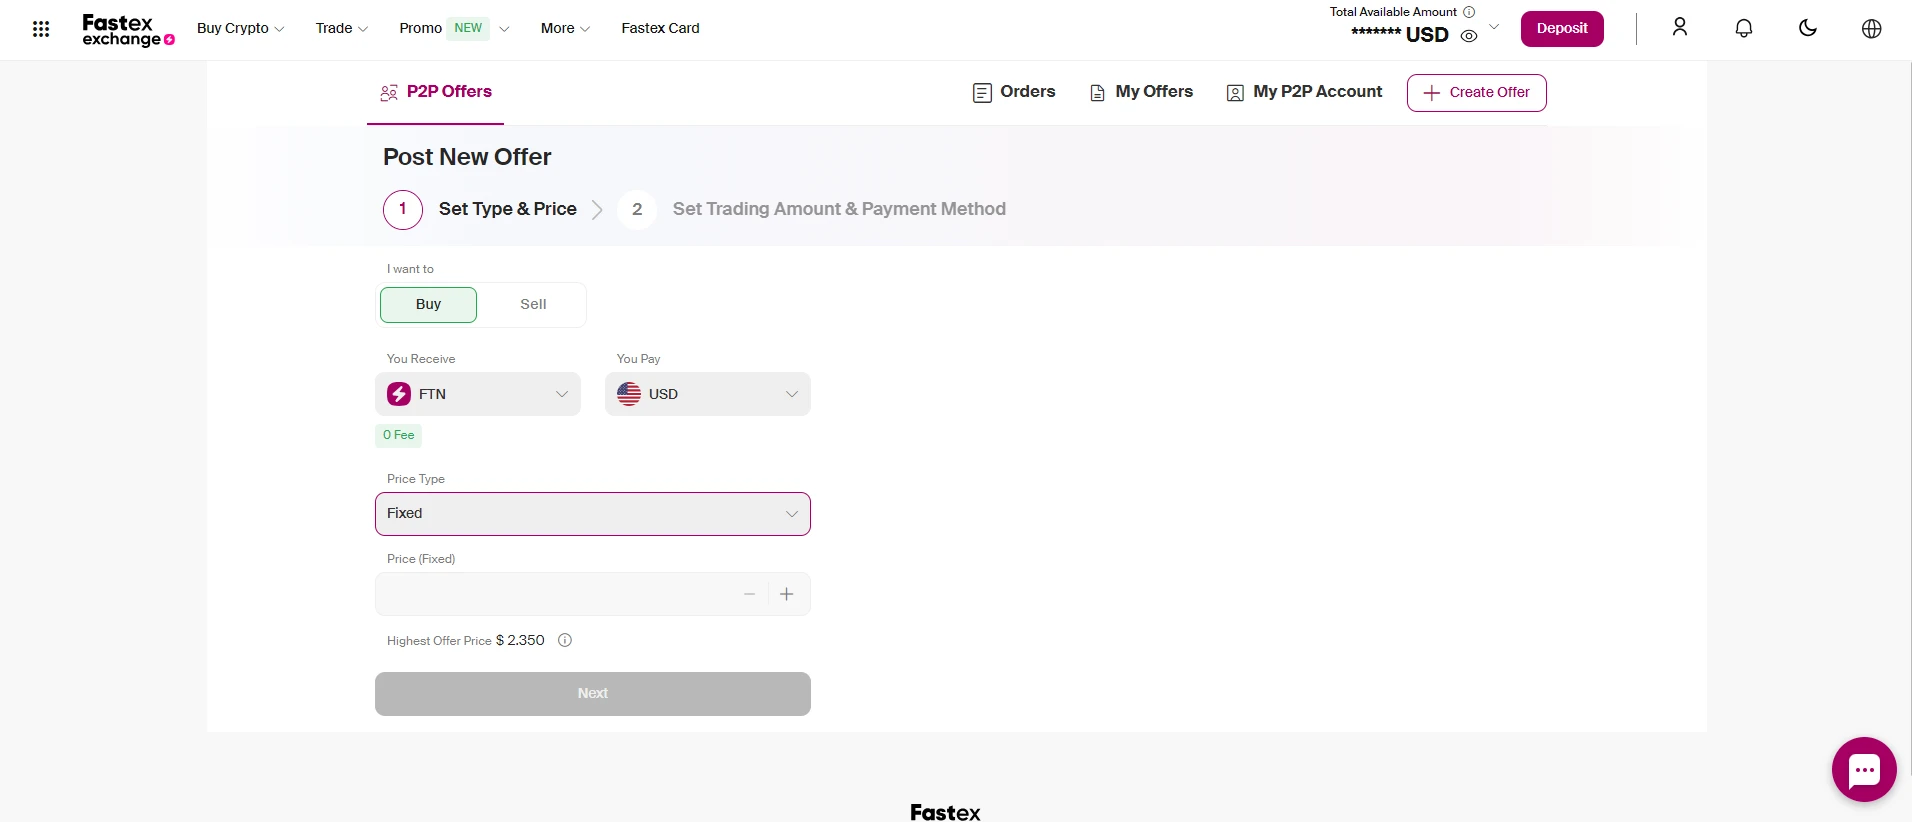This screenshot has width=1912, height=822.
Task: Open the My Offers tab
Action: (1141, 92)
